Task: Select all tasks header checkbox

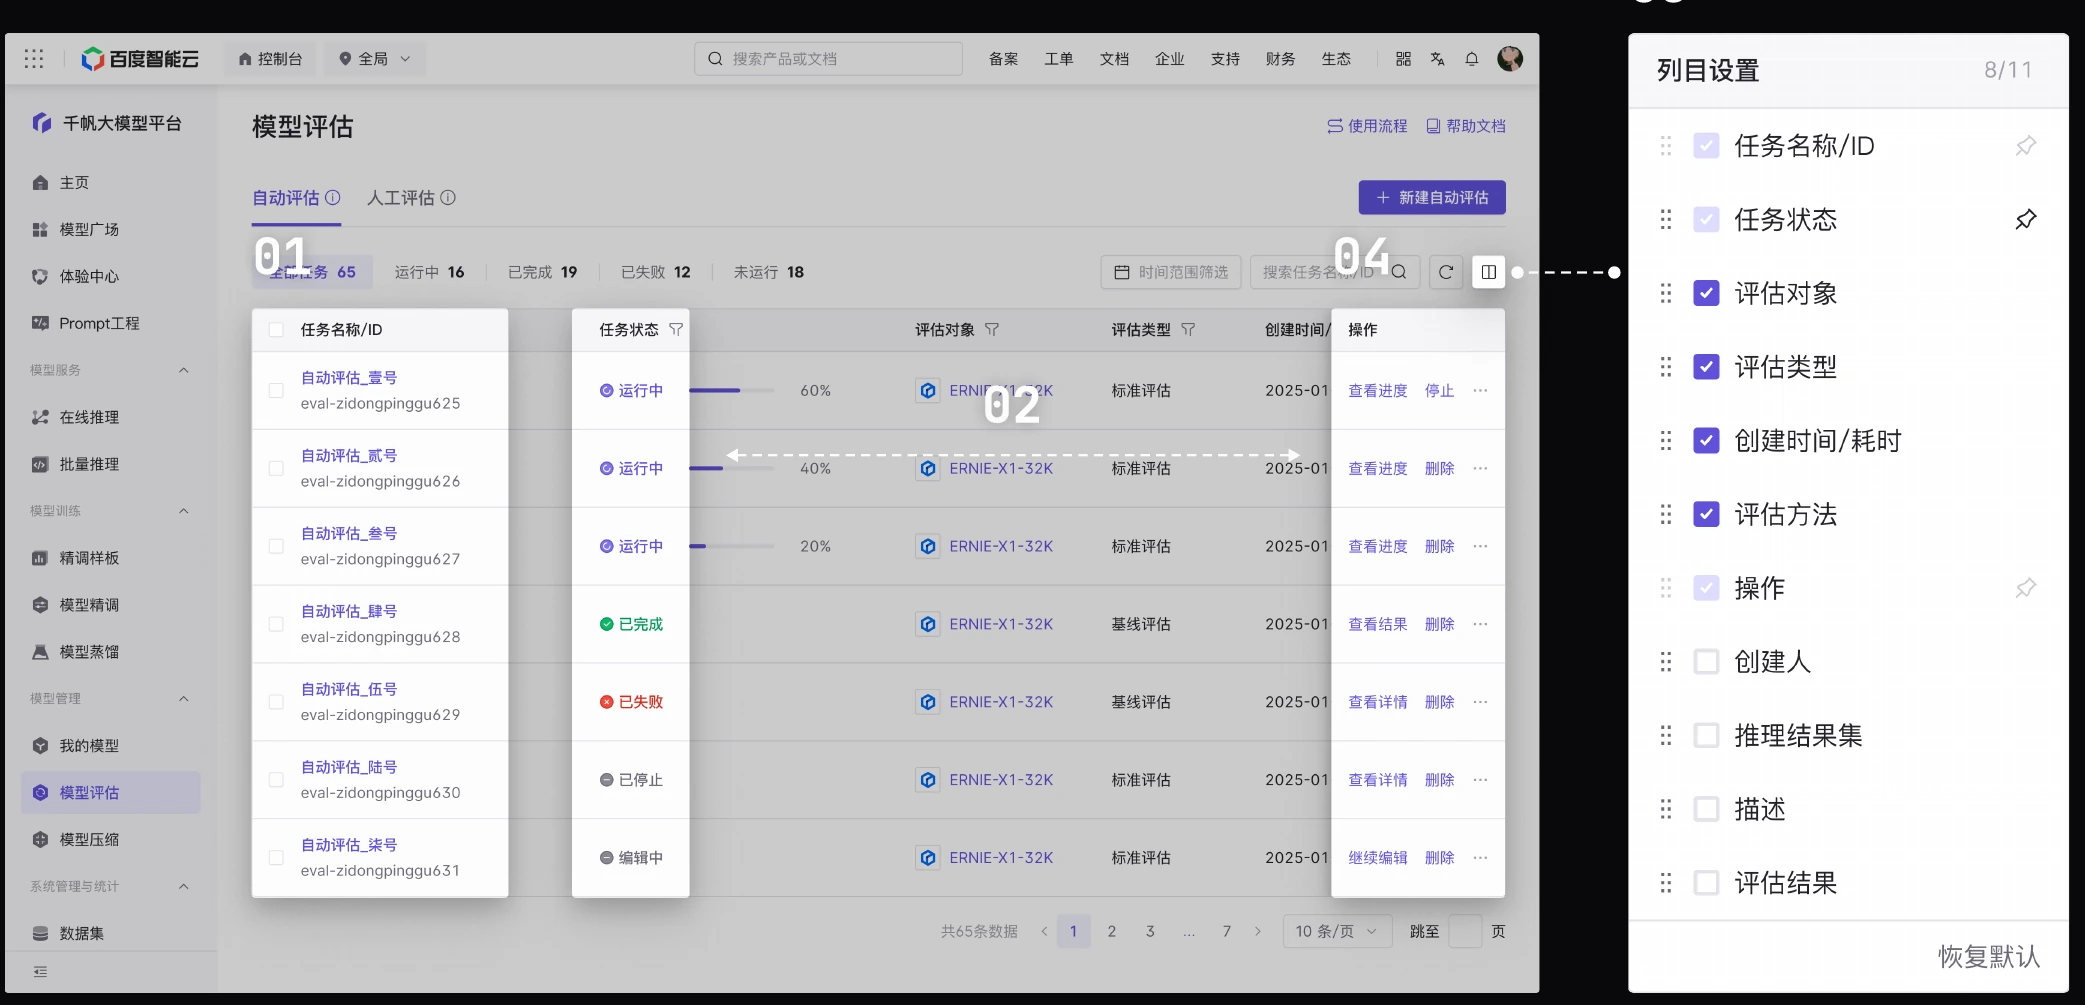Action: 276,330
